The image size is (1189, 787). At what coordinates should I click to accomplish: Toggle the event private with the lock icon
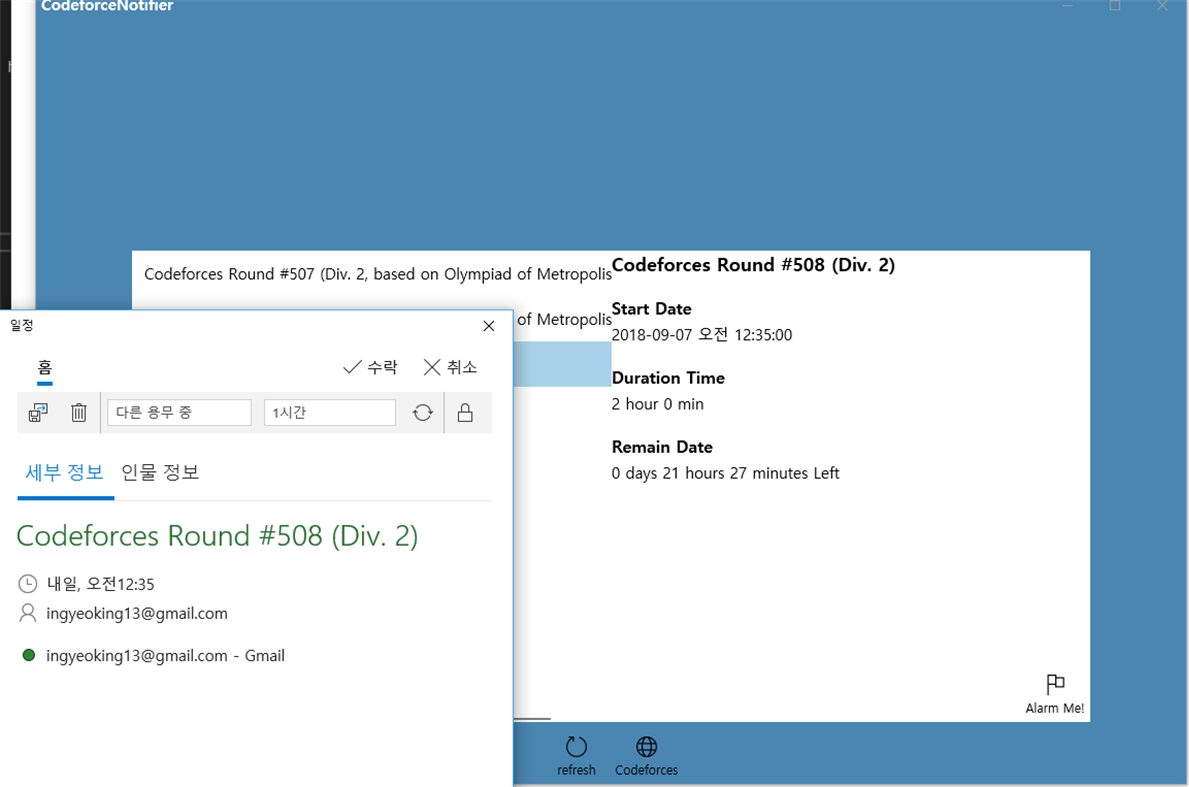465,412
